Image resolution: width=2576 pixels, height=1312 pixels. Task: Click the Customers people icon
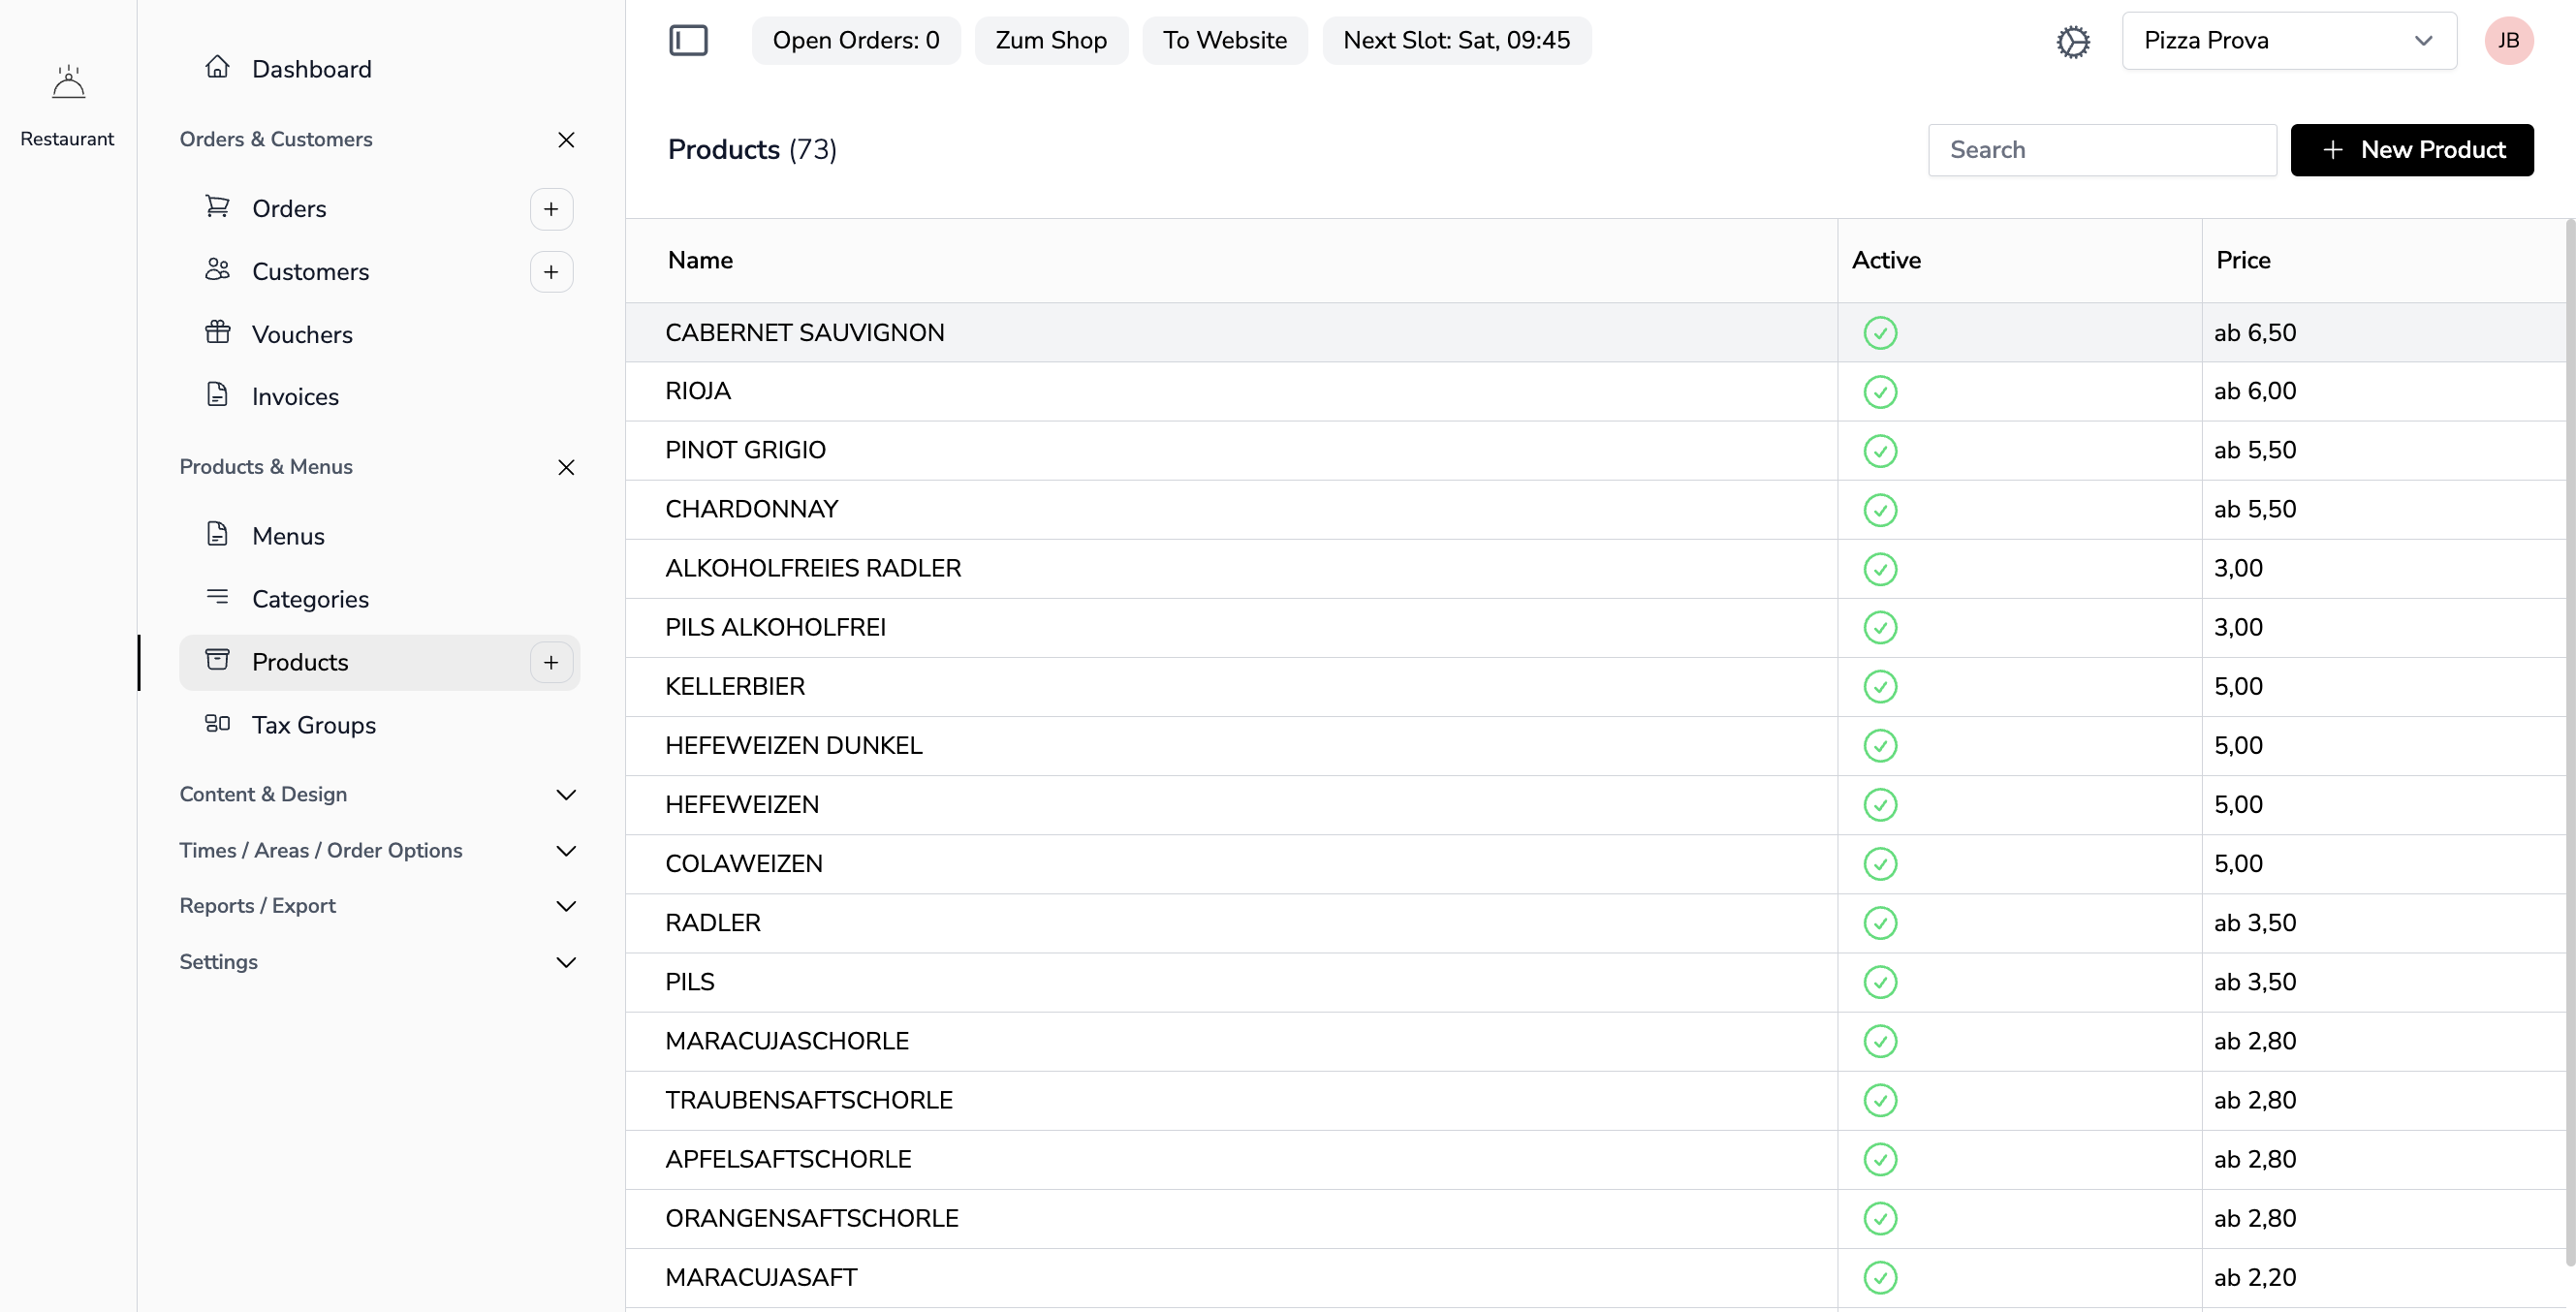(218, 270)
